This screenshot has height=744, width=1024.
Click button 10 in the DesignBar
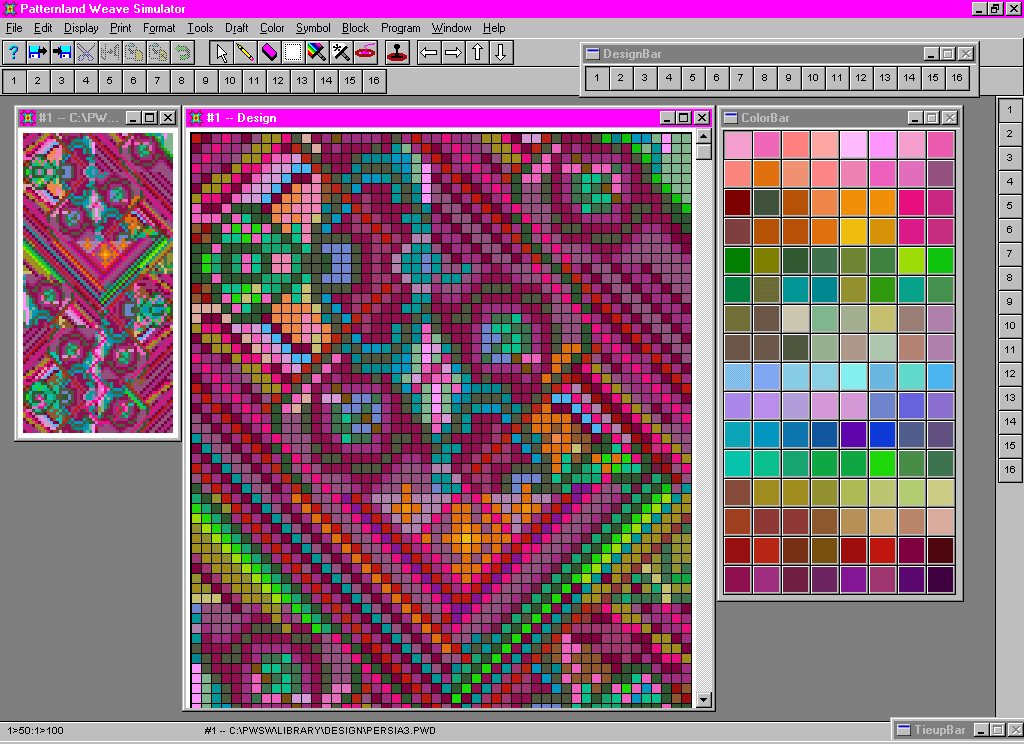coord(812,78)
